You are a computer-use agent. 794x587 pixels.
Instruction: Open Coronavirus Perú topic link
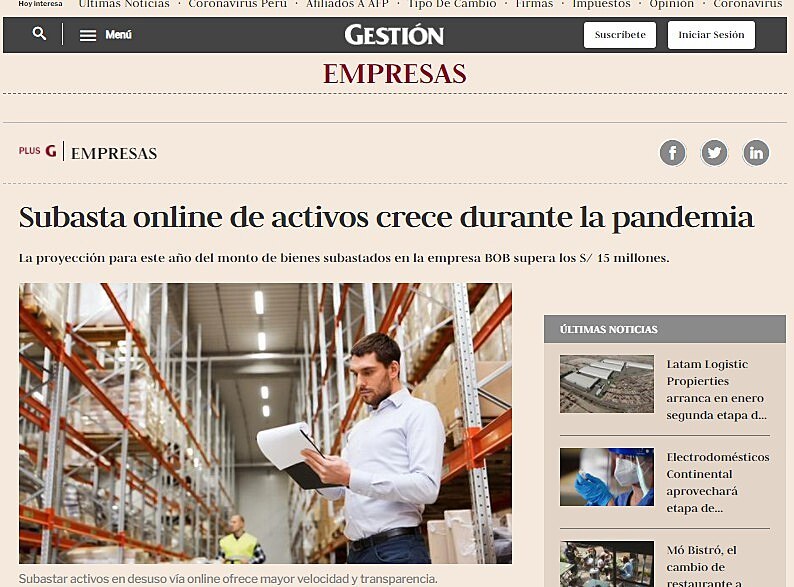[x=237, y=4]
